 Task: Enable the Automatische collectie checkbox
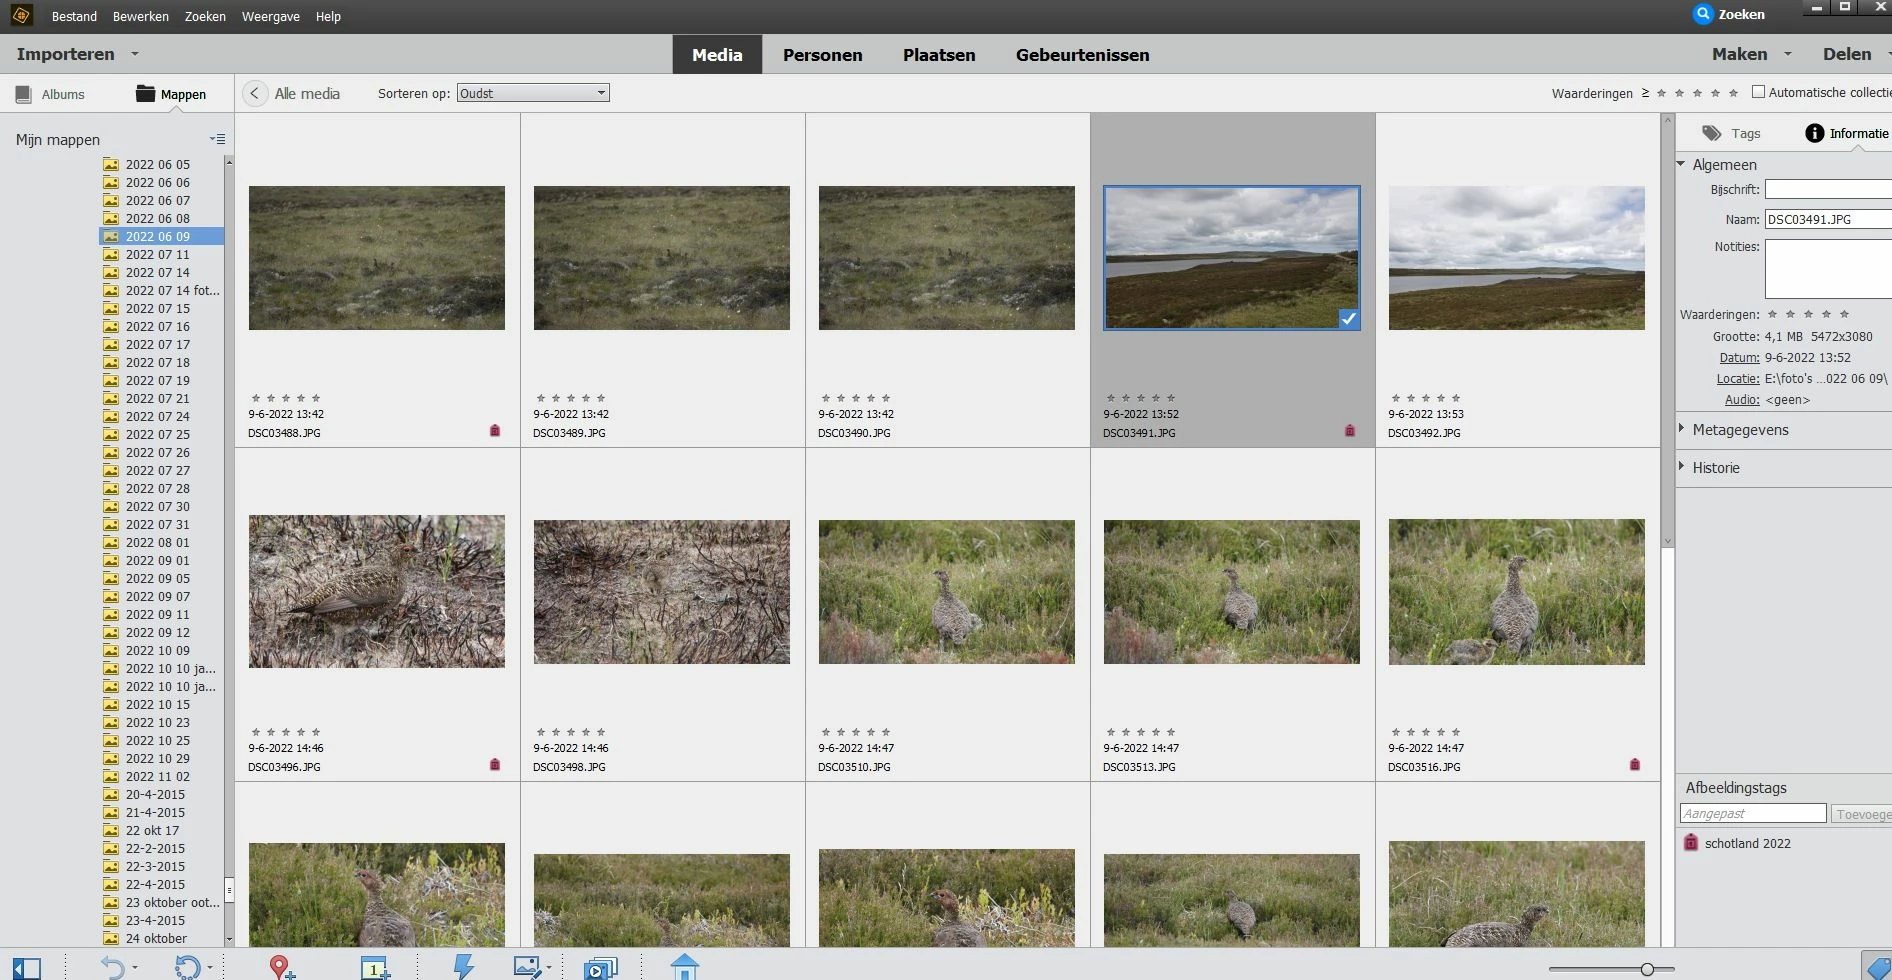pyautogui.click(x=1758, y=92)
